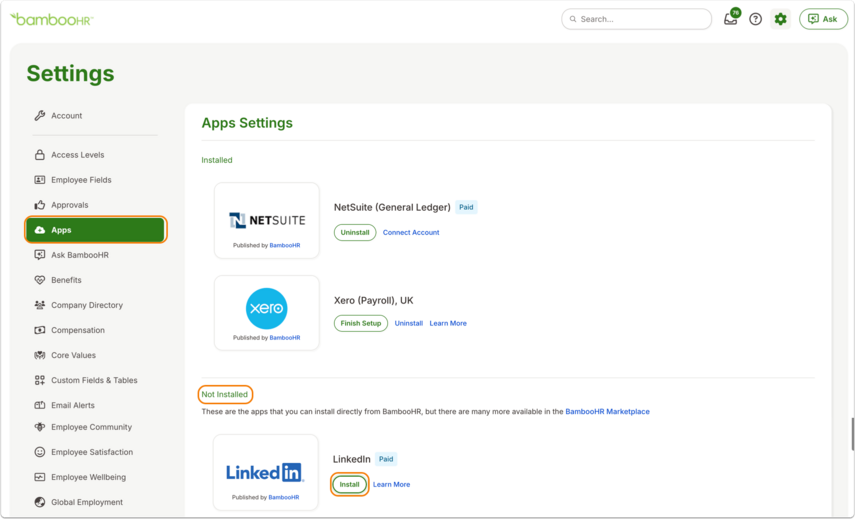Viewport: 855px width, 519px height.
Task: Click the Not Installed section label
Action: 225,394
